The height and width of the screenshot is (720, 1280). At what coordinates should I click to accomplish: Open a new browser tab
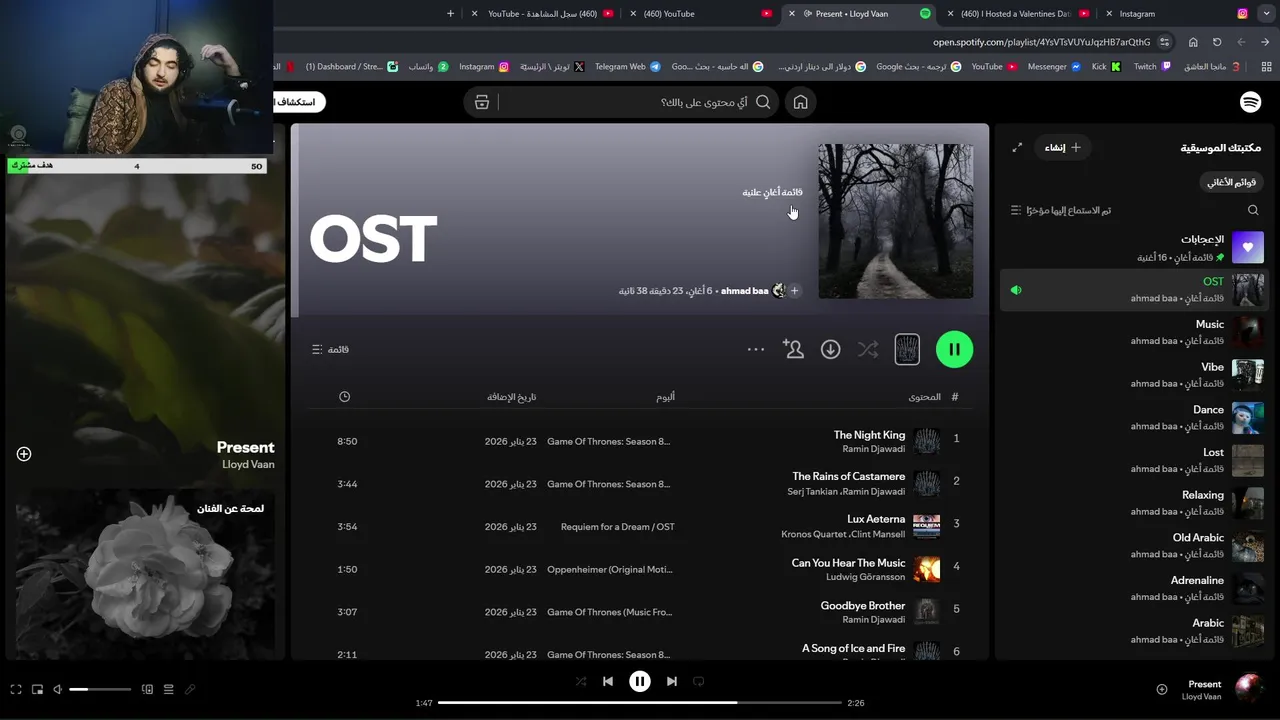coord(450,14)
